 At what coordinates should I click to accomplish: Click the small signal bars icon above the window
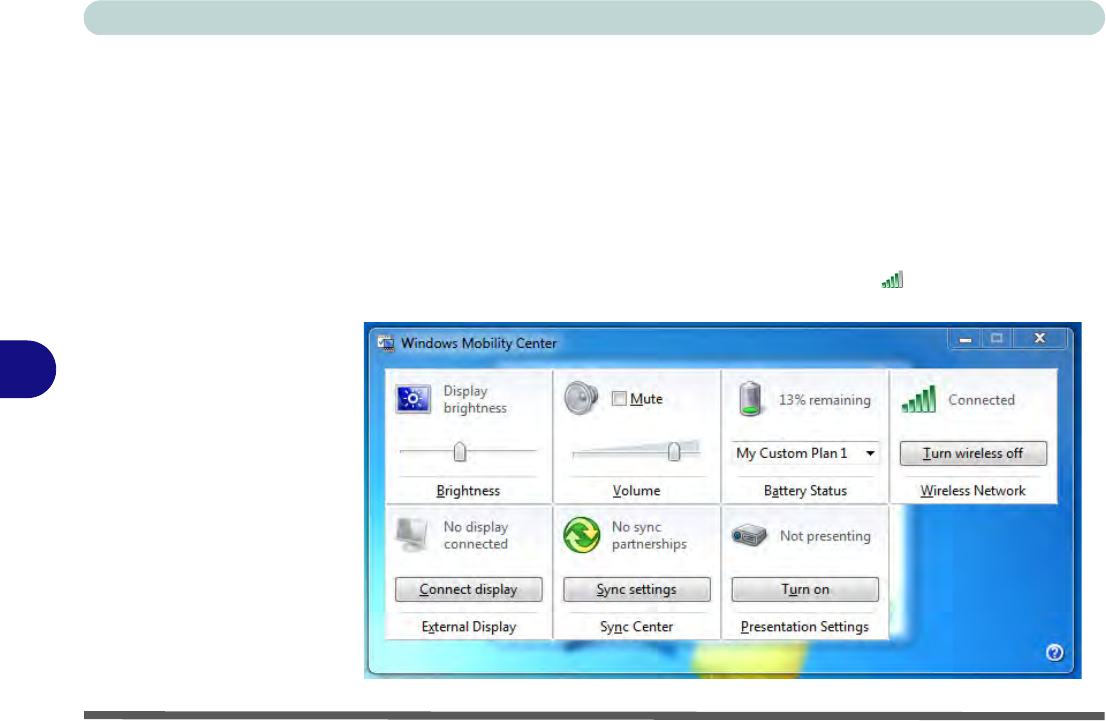892,280
